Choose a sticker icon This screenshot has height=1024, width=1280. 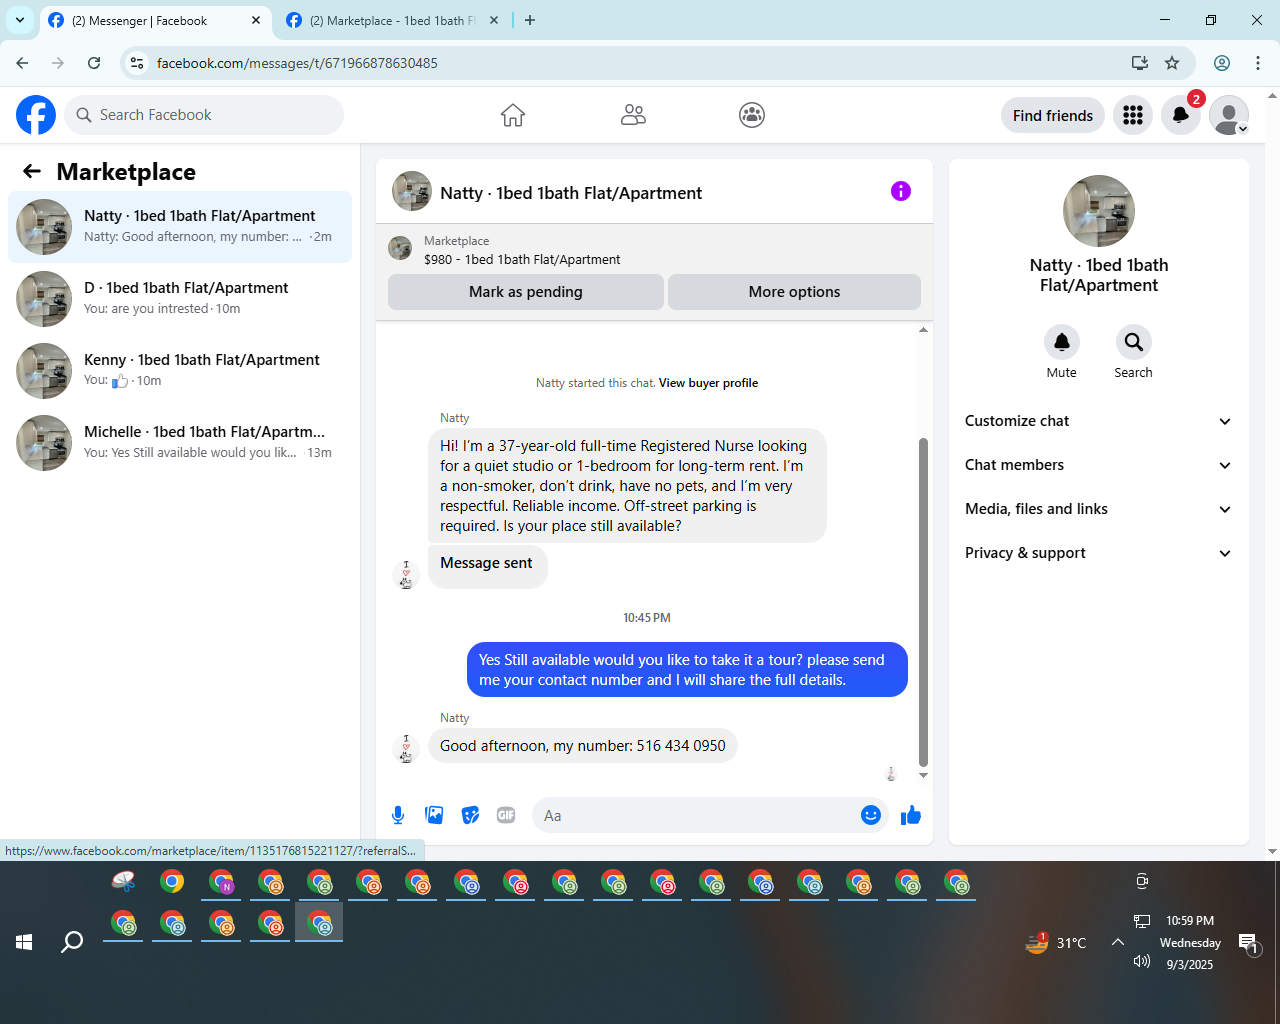point(470,815)
